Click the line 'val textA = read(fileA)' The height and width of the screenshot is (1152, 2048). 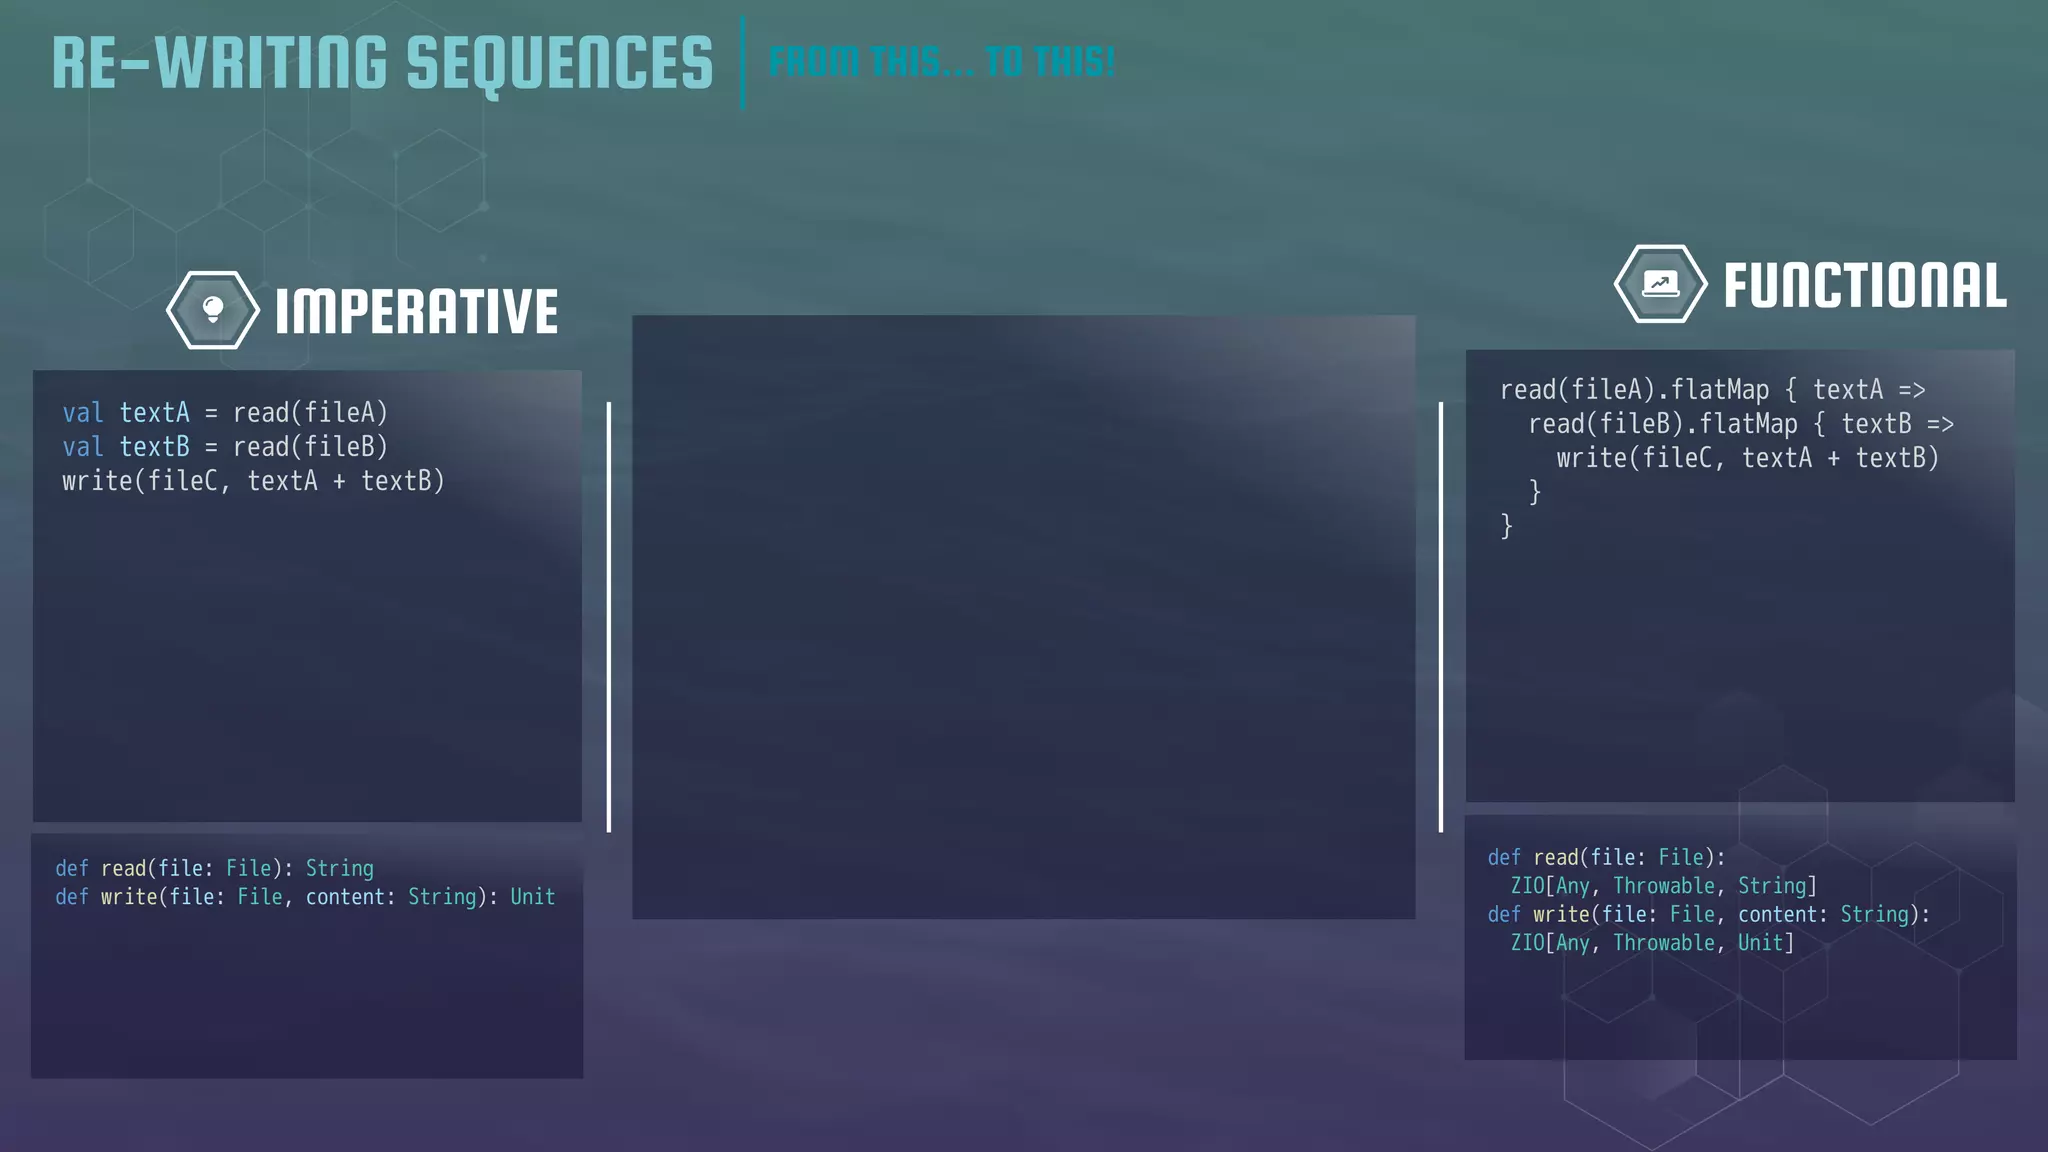(225, 413)
